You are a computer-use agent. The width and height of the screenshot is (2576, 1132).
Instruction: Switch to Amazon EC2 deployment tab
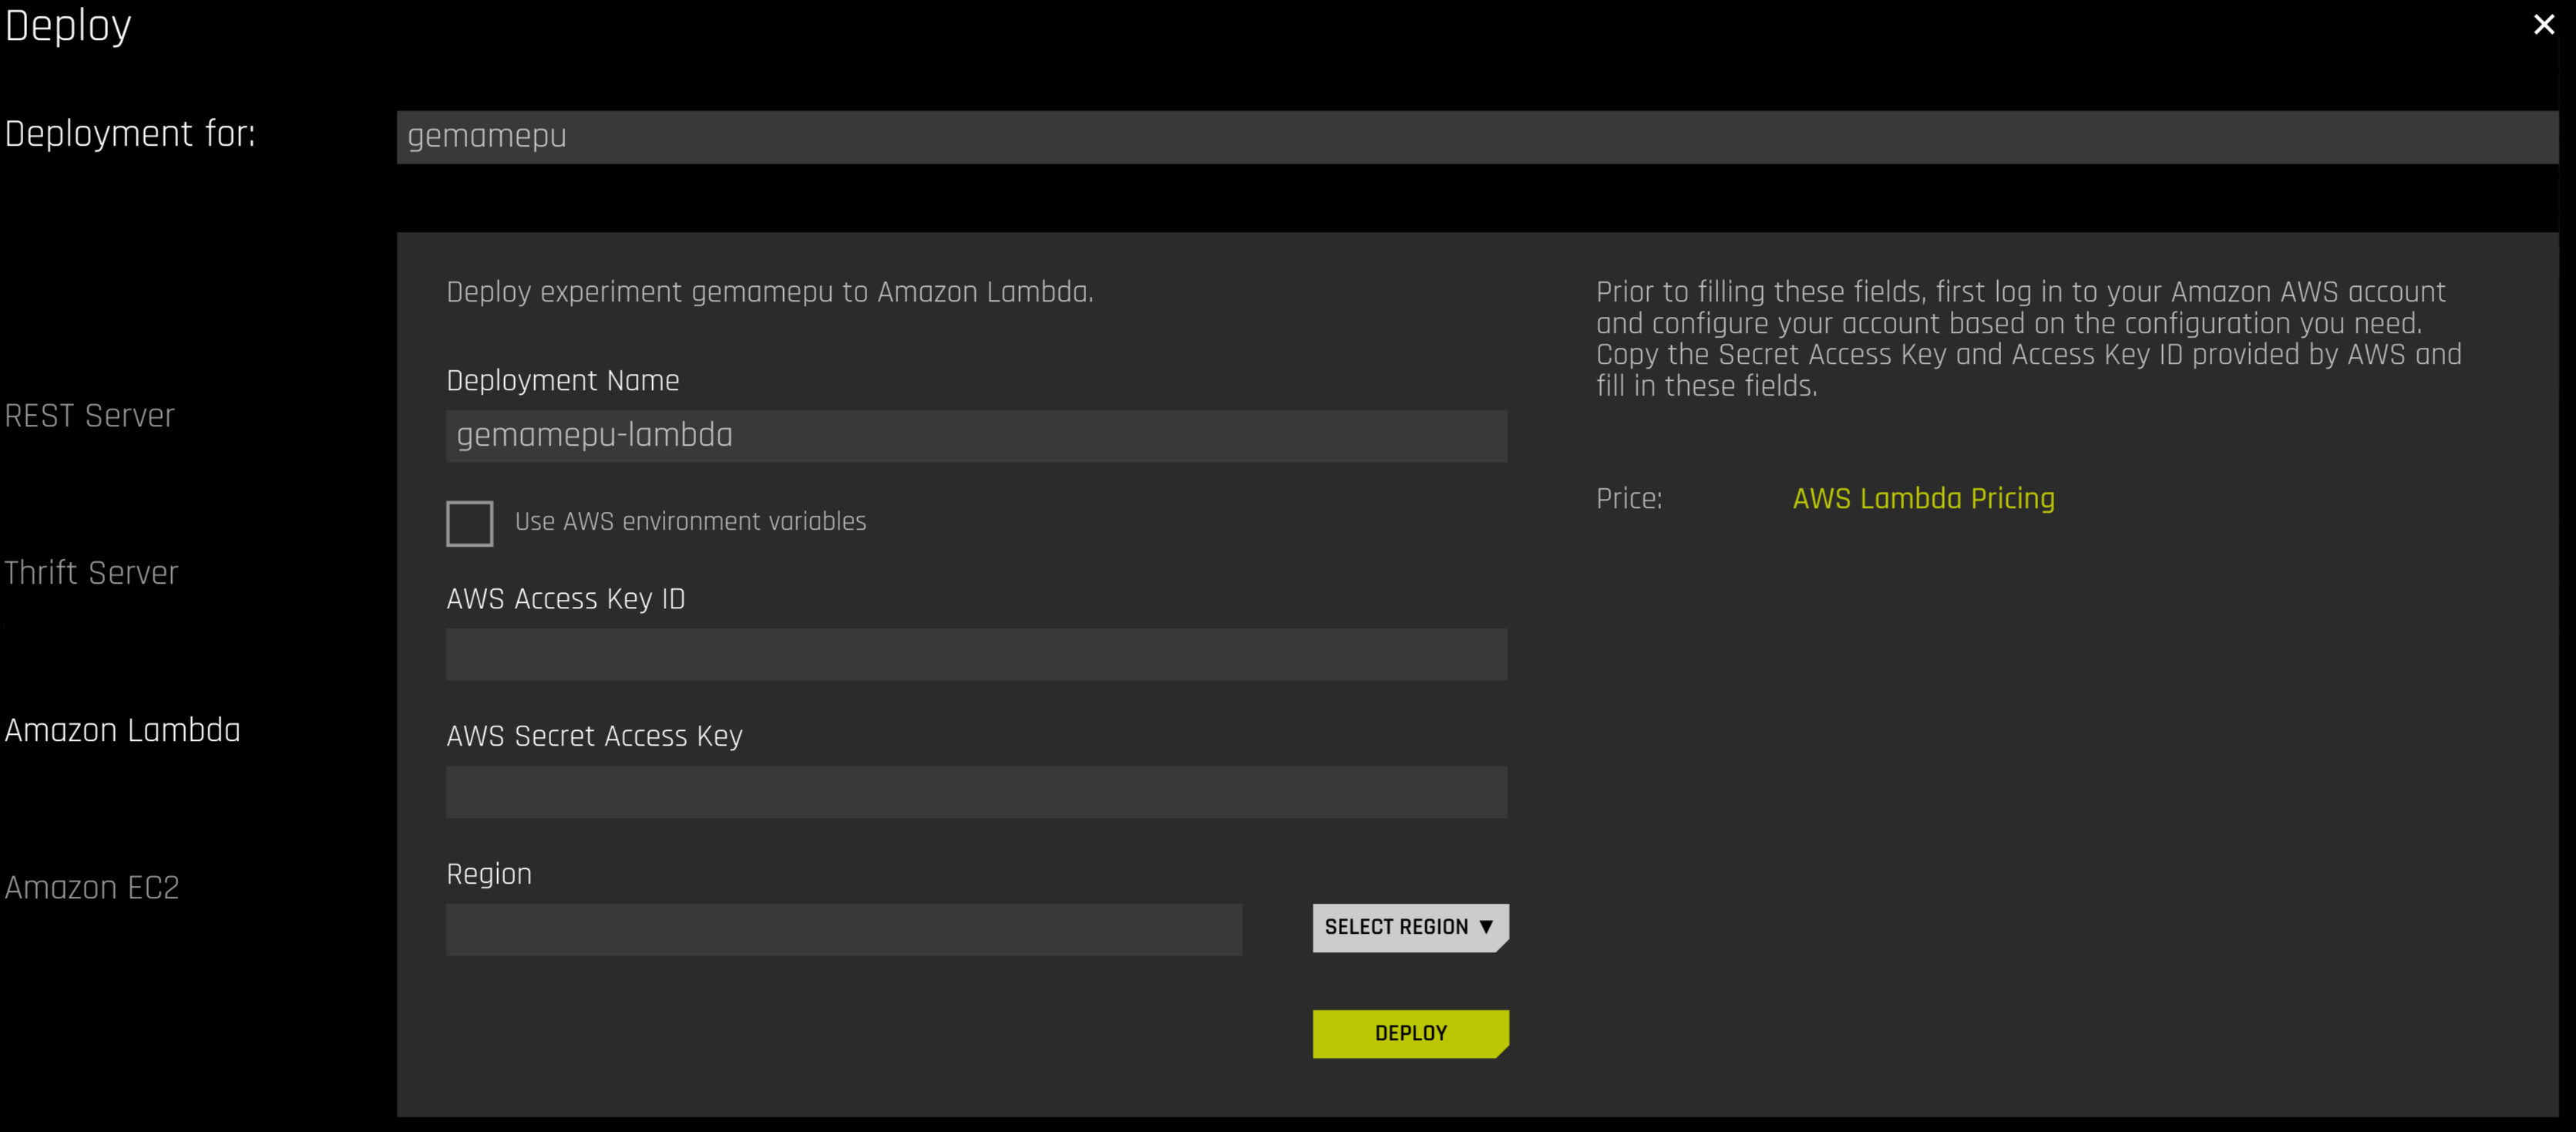(93, 888)
